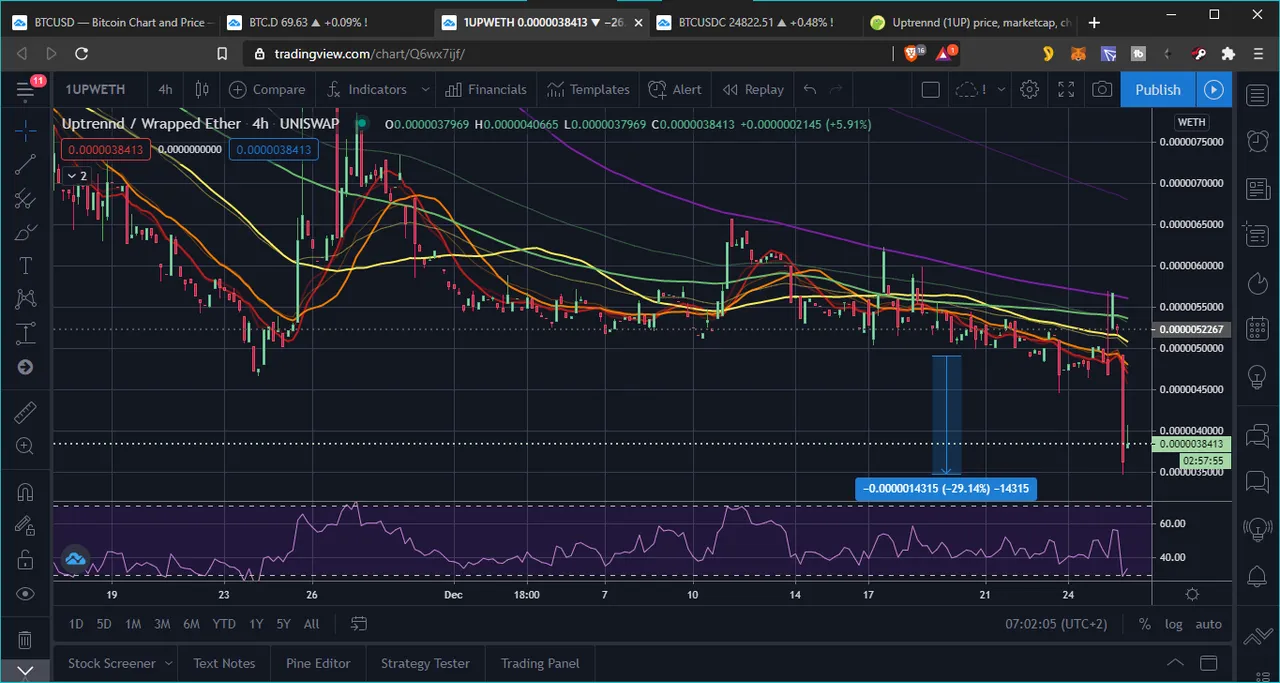Viewport: 1280px width, 683px height.
Task: Maximize the bottom panel
Action: (1209, 662)
